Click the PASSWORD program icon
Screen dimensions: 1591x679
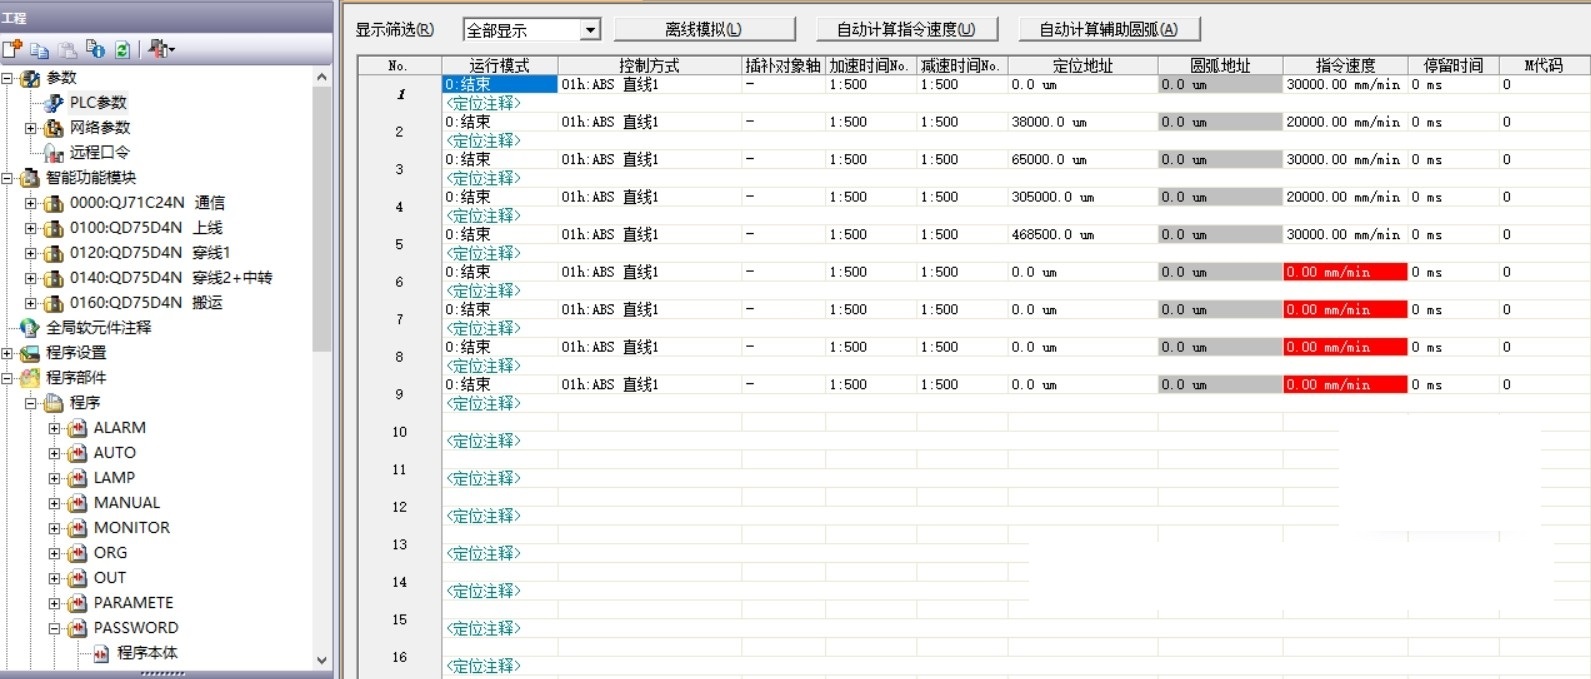pyautogui.click(x=78, y=628)
